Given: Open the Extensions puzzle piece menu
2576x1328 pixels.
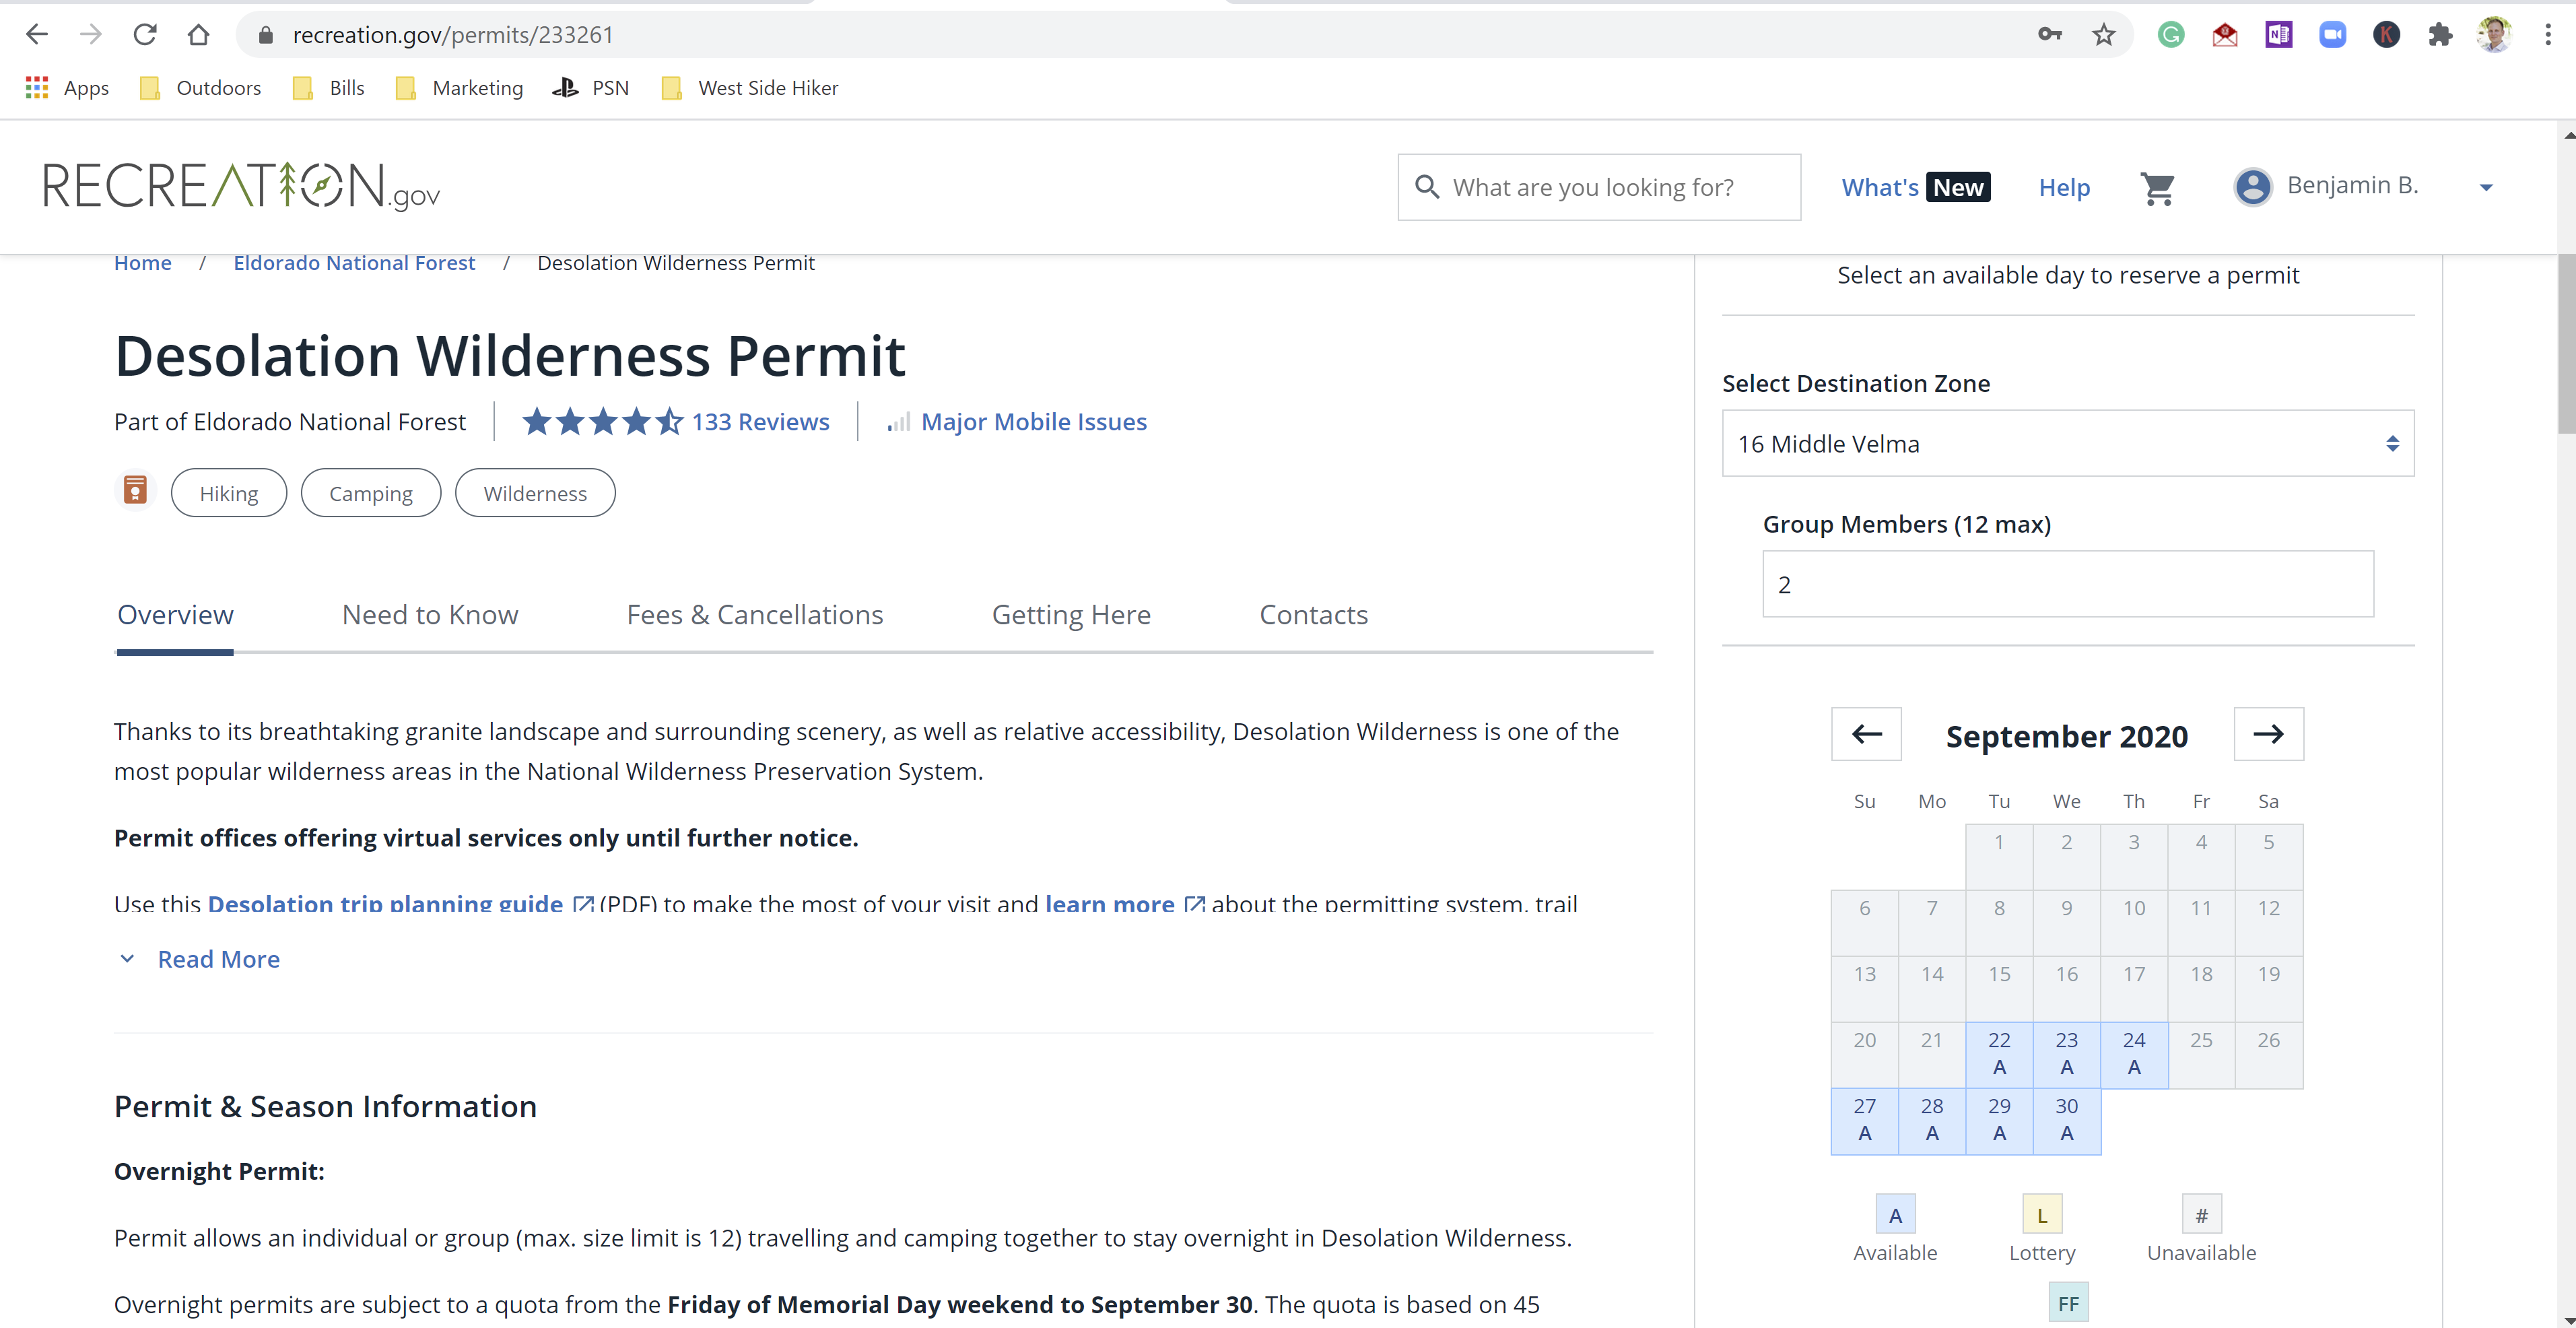Looking at the screenshot, I should tap(2441, 35).
